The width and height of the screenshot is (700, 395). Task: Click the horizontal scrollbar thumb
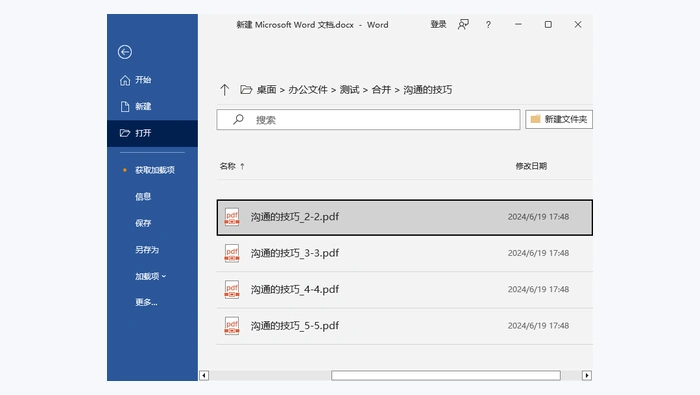446,375
